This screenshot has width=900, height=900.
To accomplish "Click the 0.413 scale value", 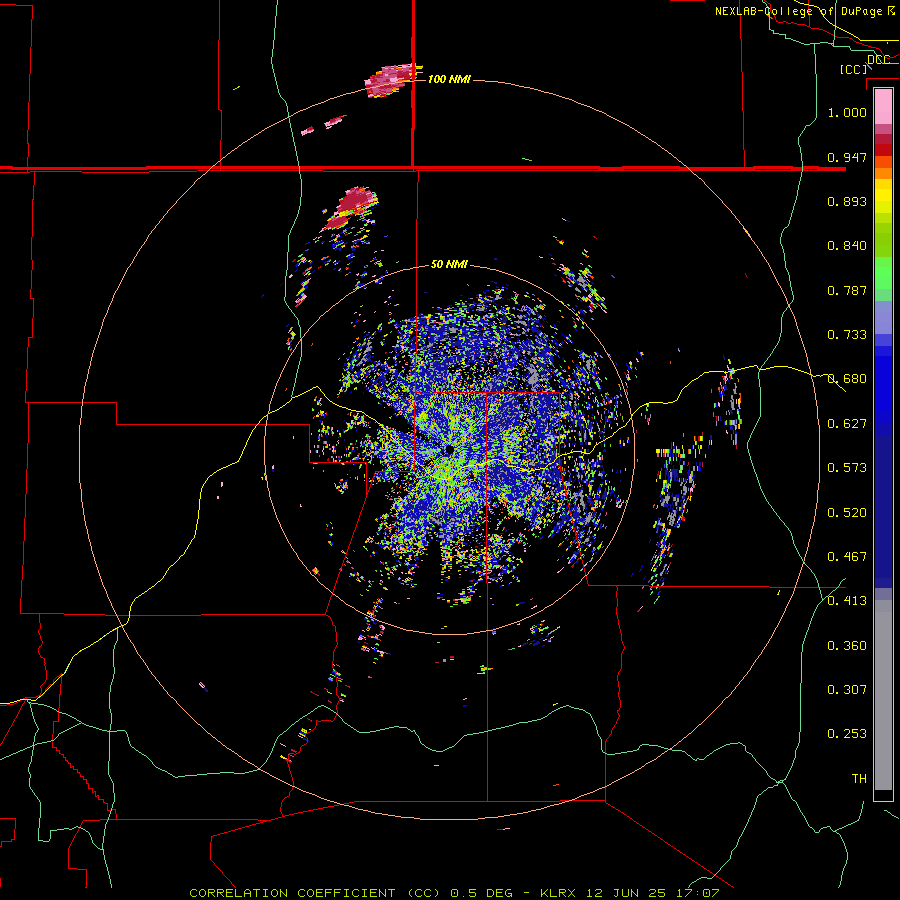I will click(847, 601).
